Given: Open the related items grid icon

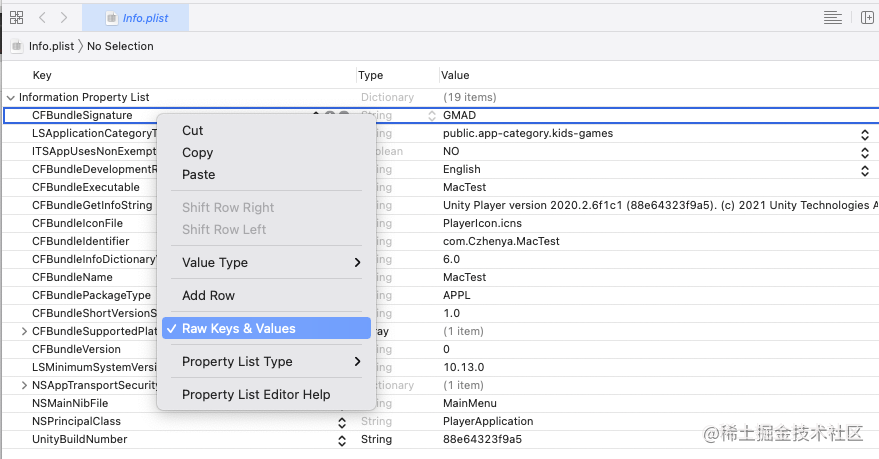Looking at the screenshot, I should point(16,17).
